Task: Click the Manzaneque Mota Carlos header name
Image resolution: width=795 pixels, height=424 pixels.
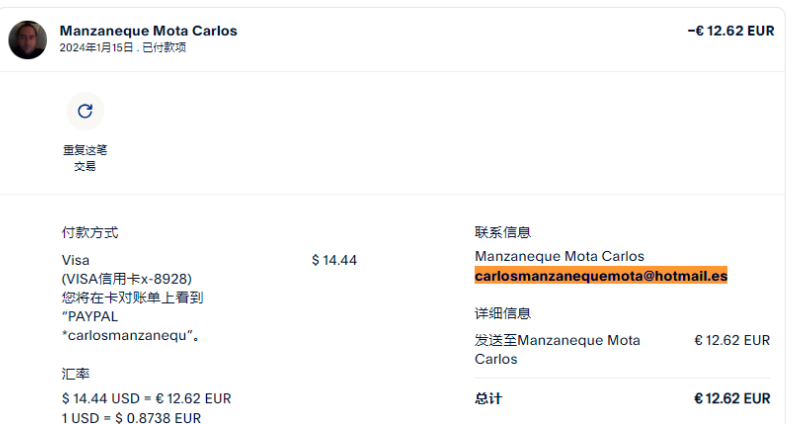Action: 148,31
